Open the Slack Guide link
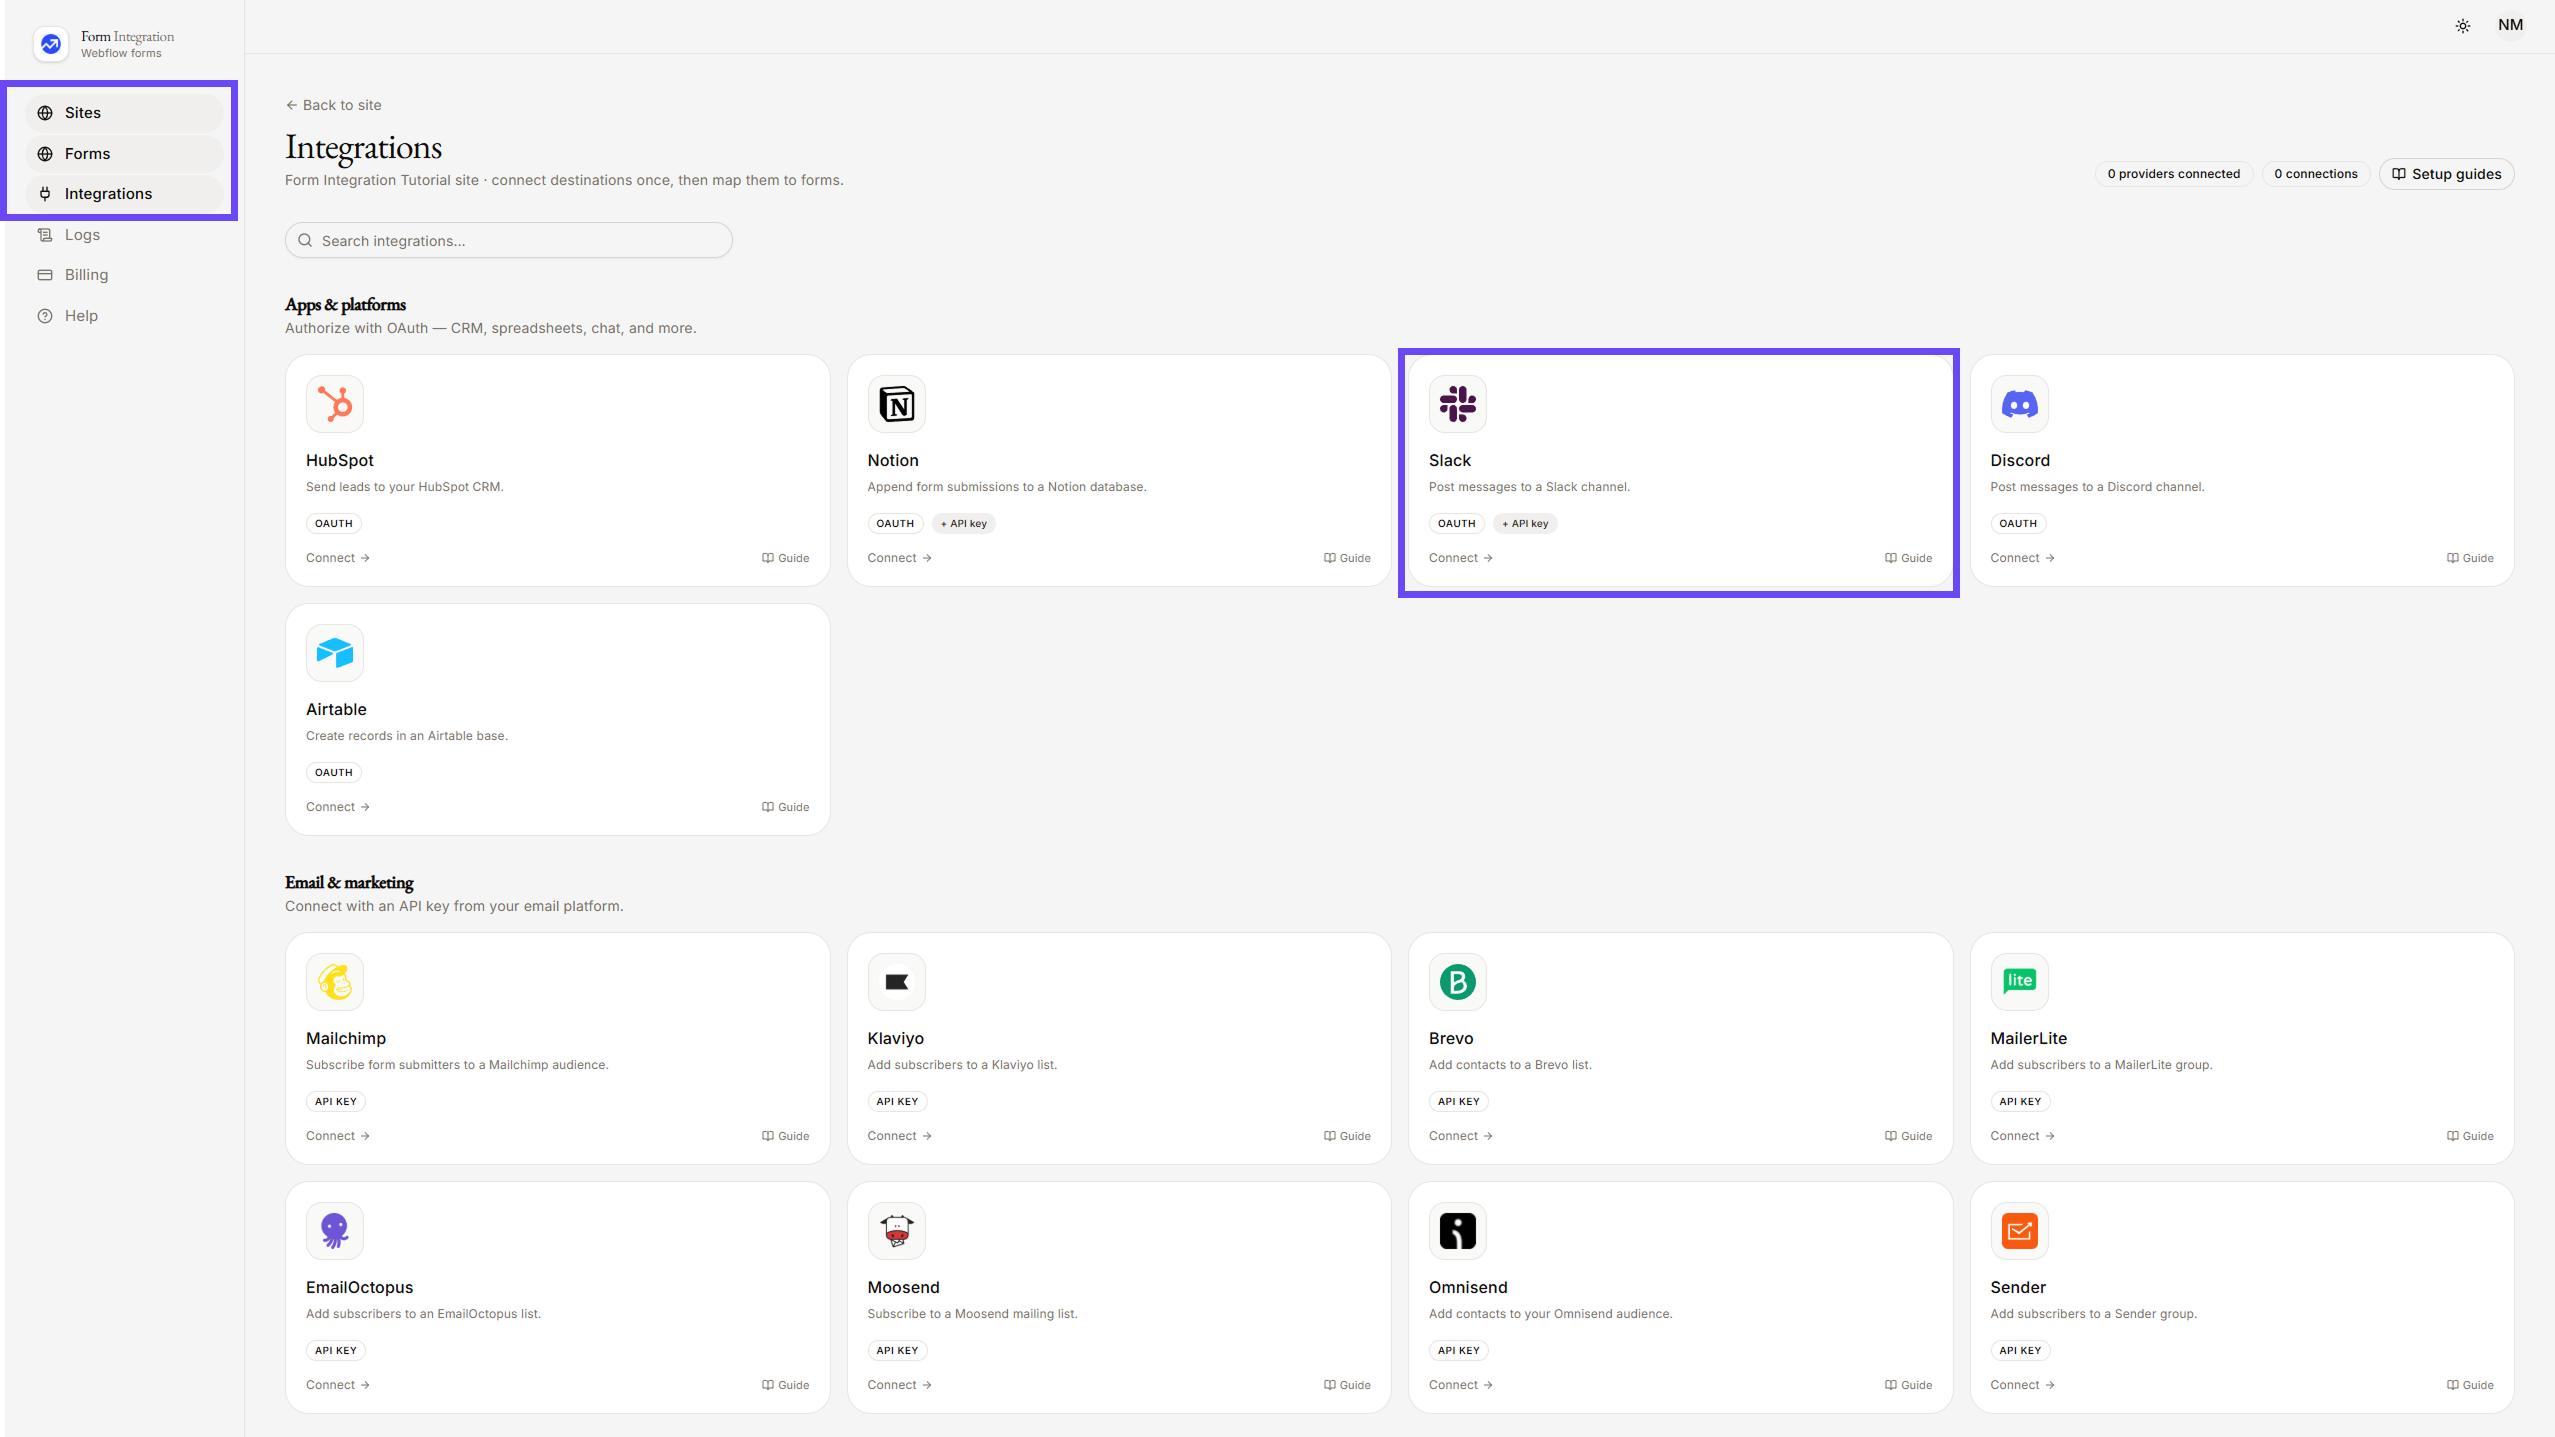This screenshot has width=2555, height=1437. [x=1908, y=558]
